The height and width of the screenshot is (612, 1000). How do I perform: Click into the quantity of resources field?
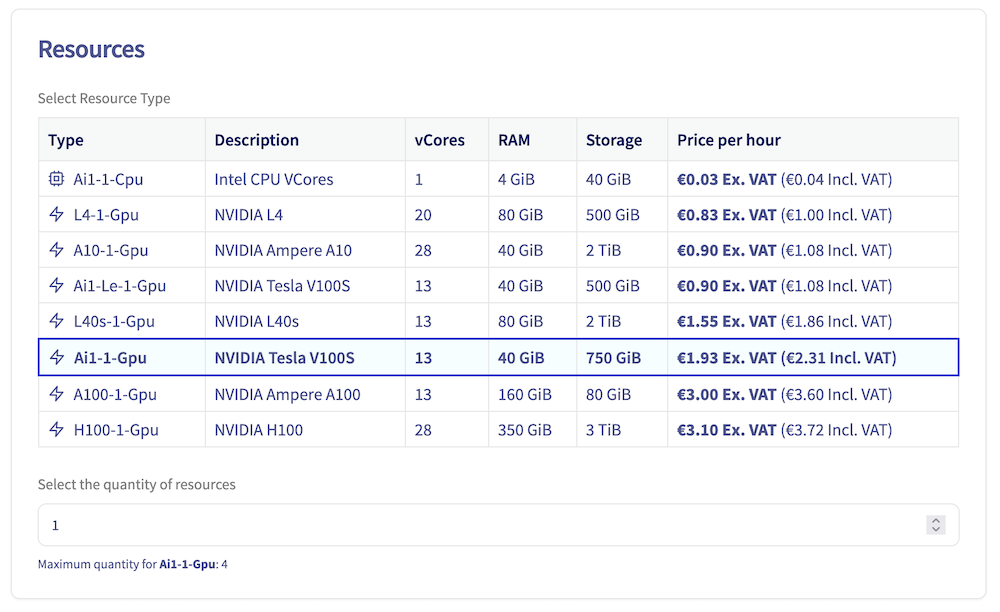(480, 525)
